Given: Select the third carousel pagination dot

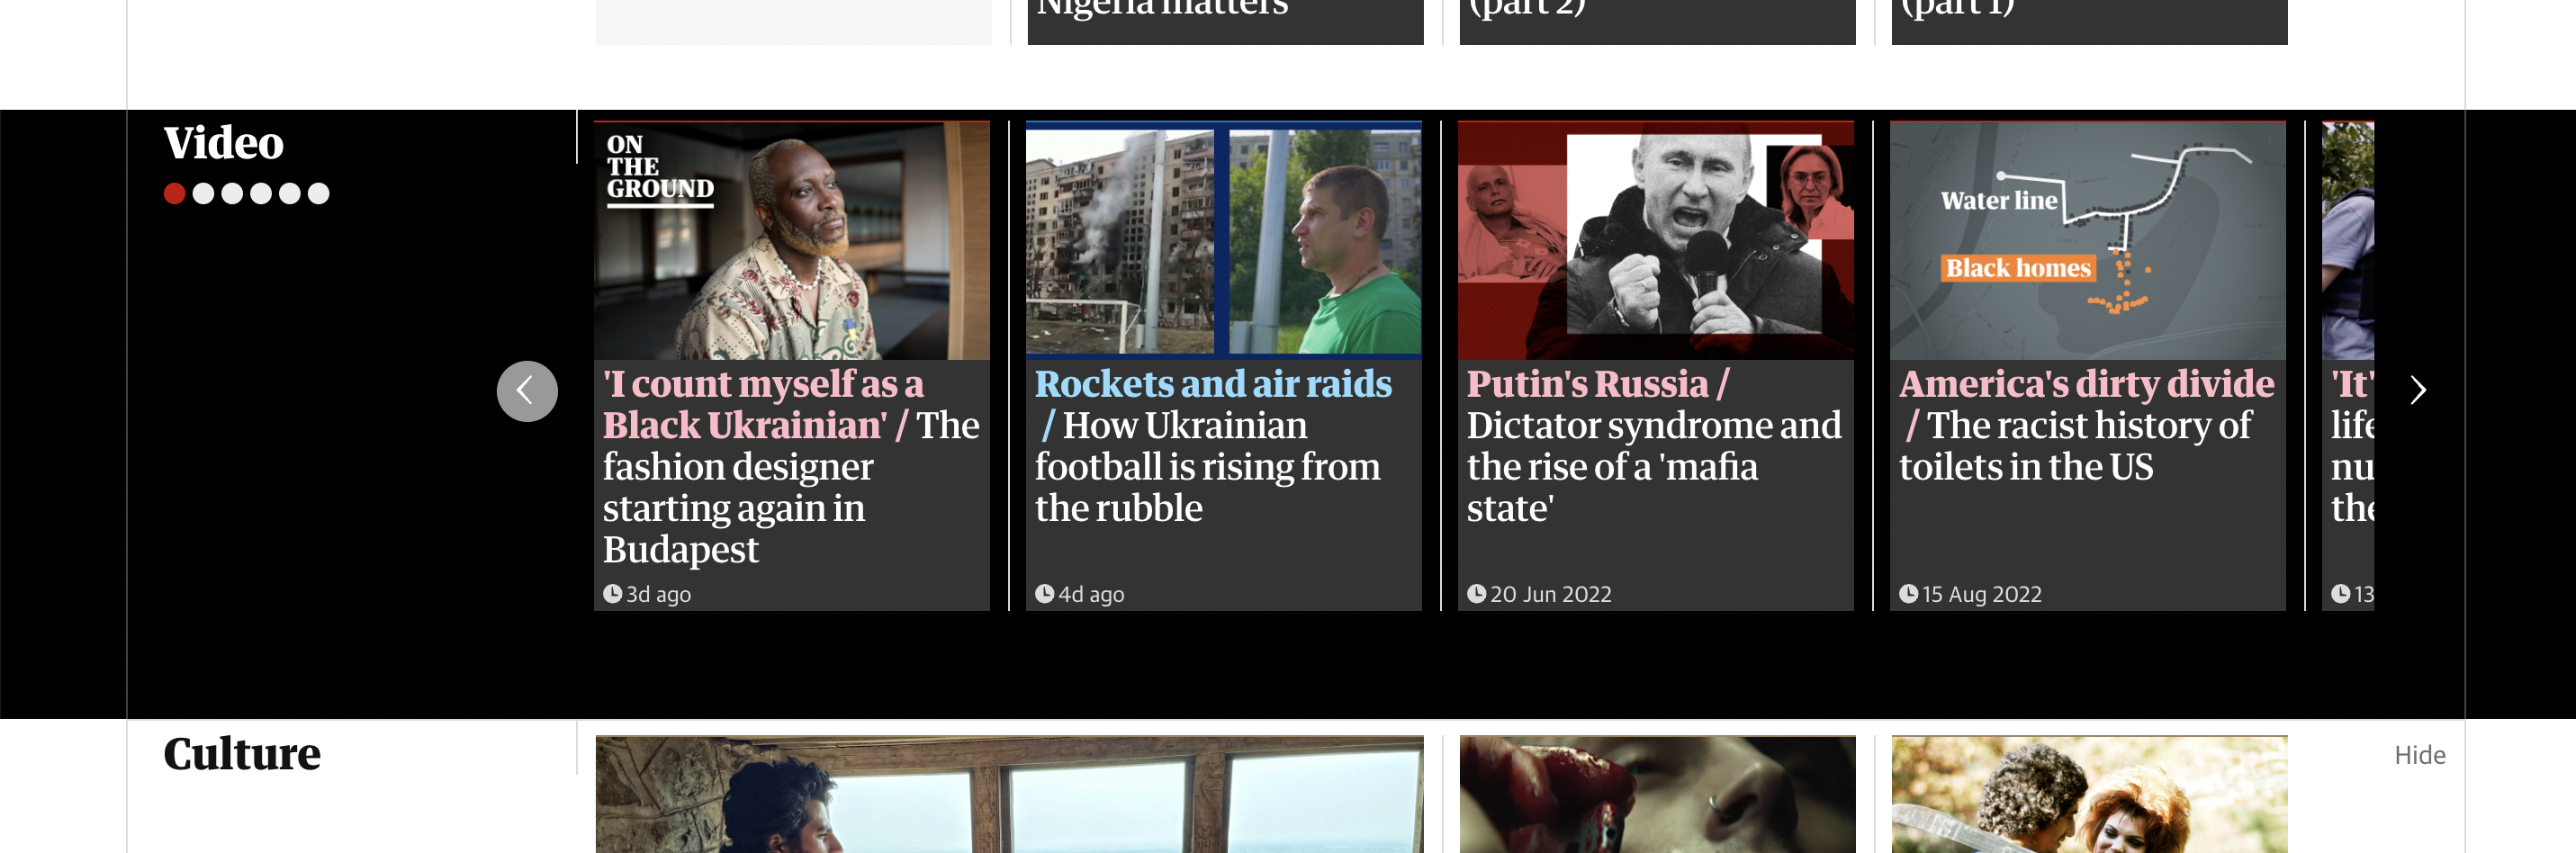Looking at the screenshot, I should pos(232,194).
